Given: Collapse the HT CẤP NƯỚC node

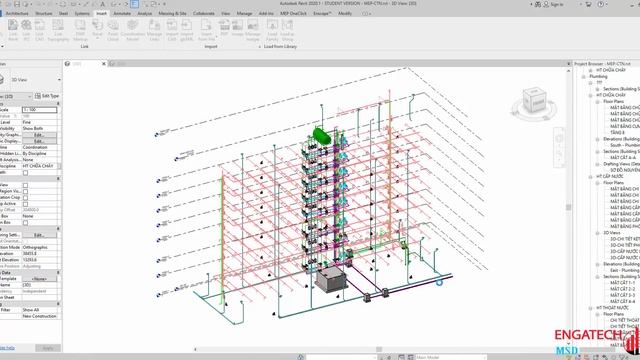Looking at the screenshot, I should [591, 176].
